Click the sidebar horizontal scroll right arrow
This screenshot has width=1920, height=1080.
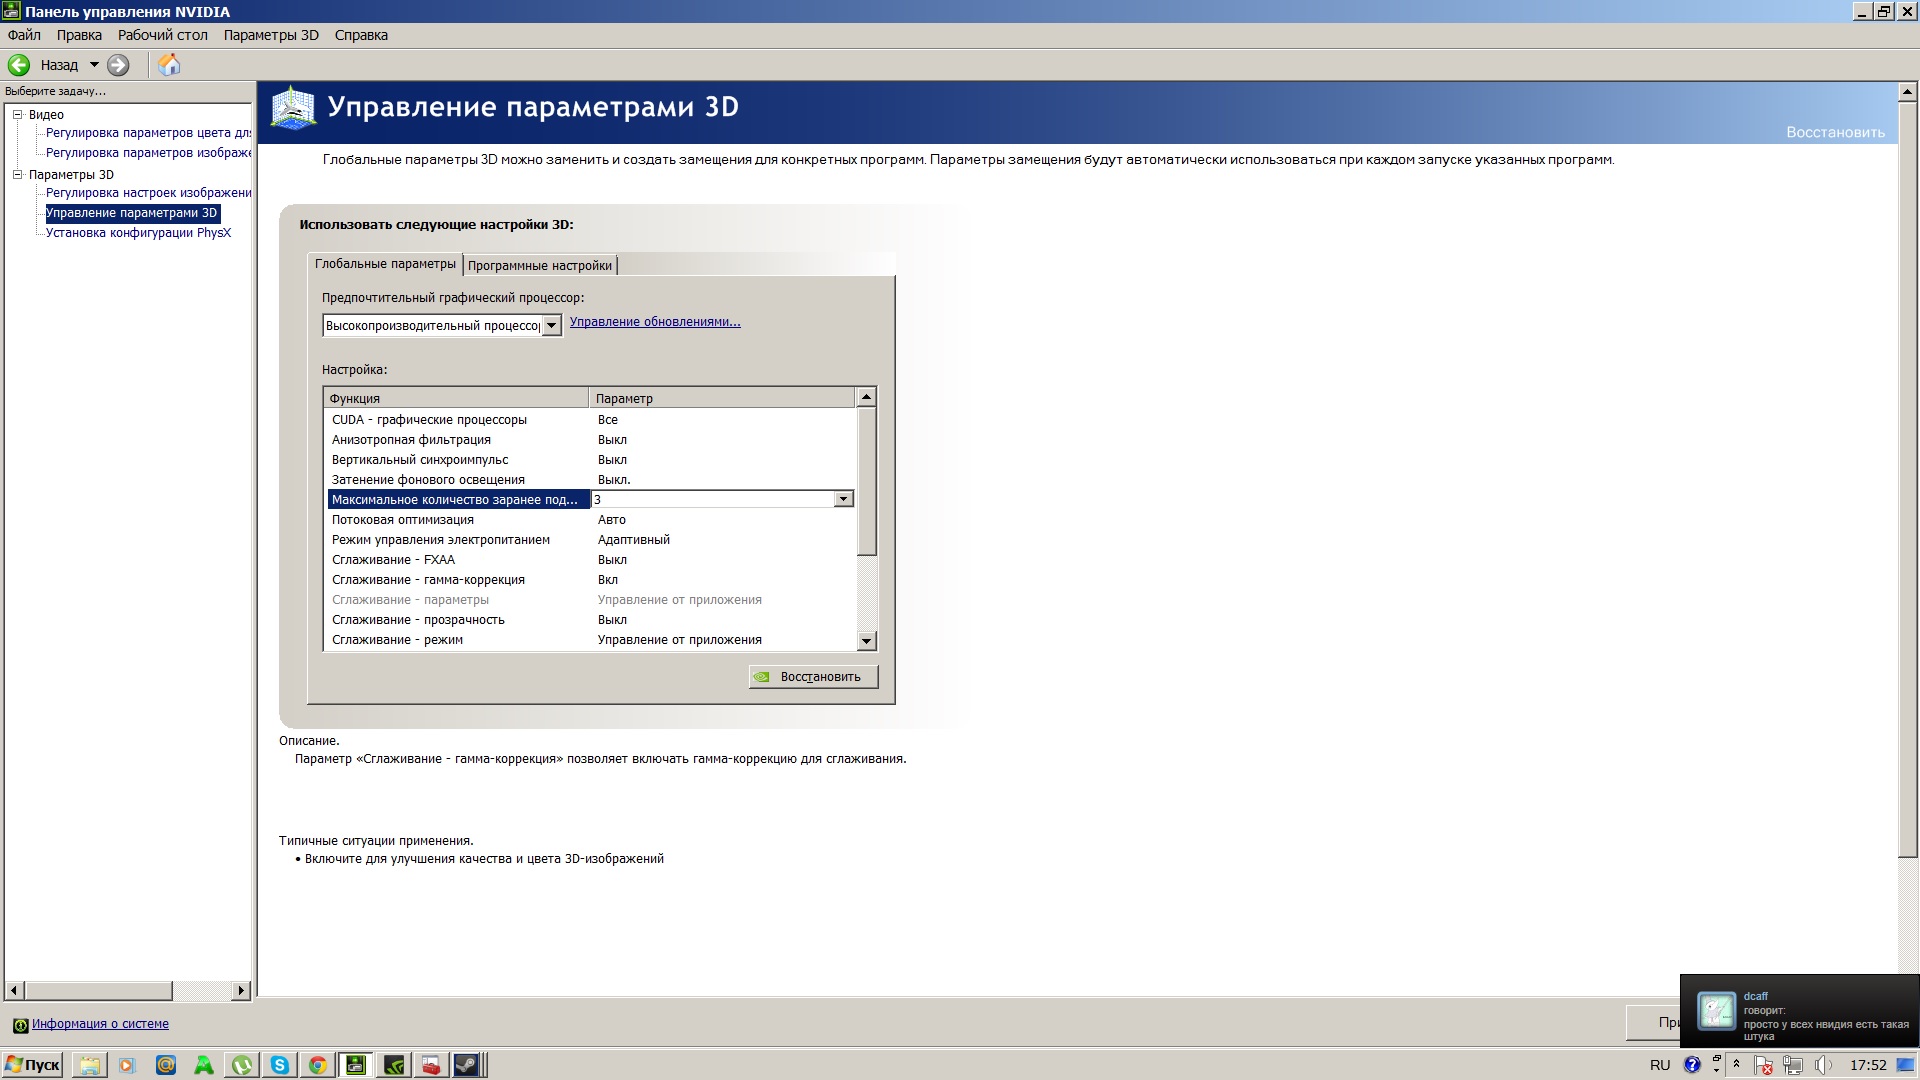tap(240, 991)
